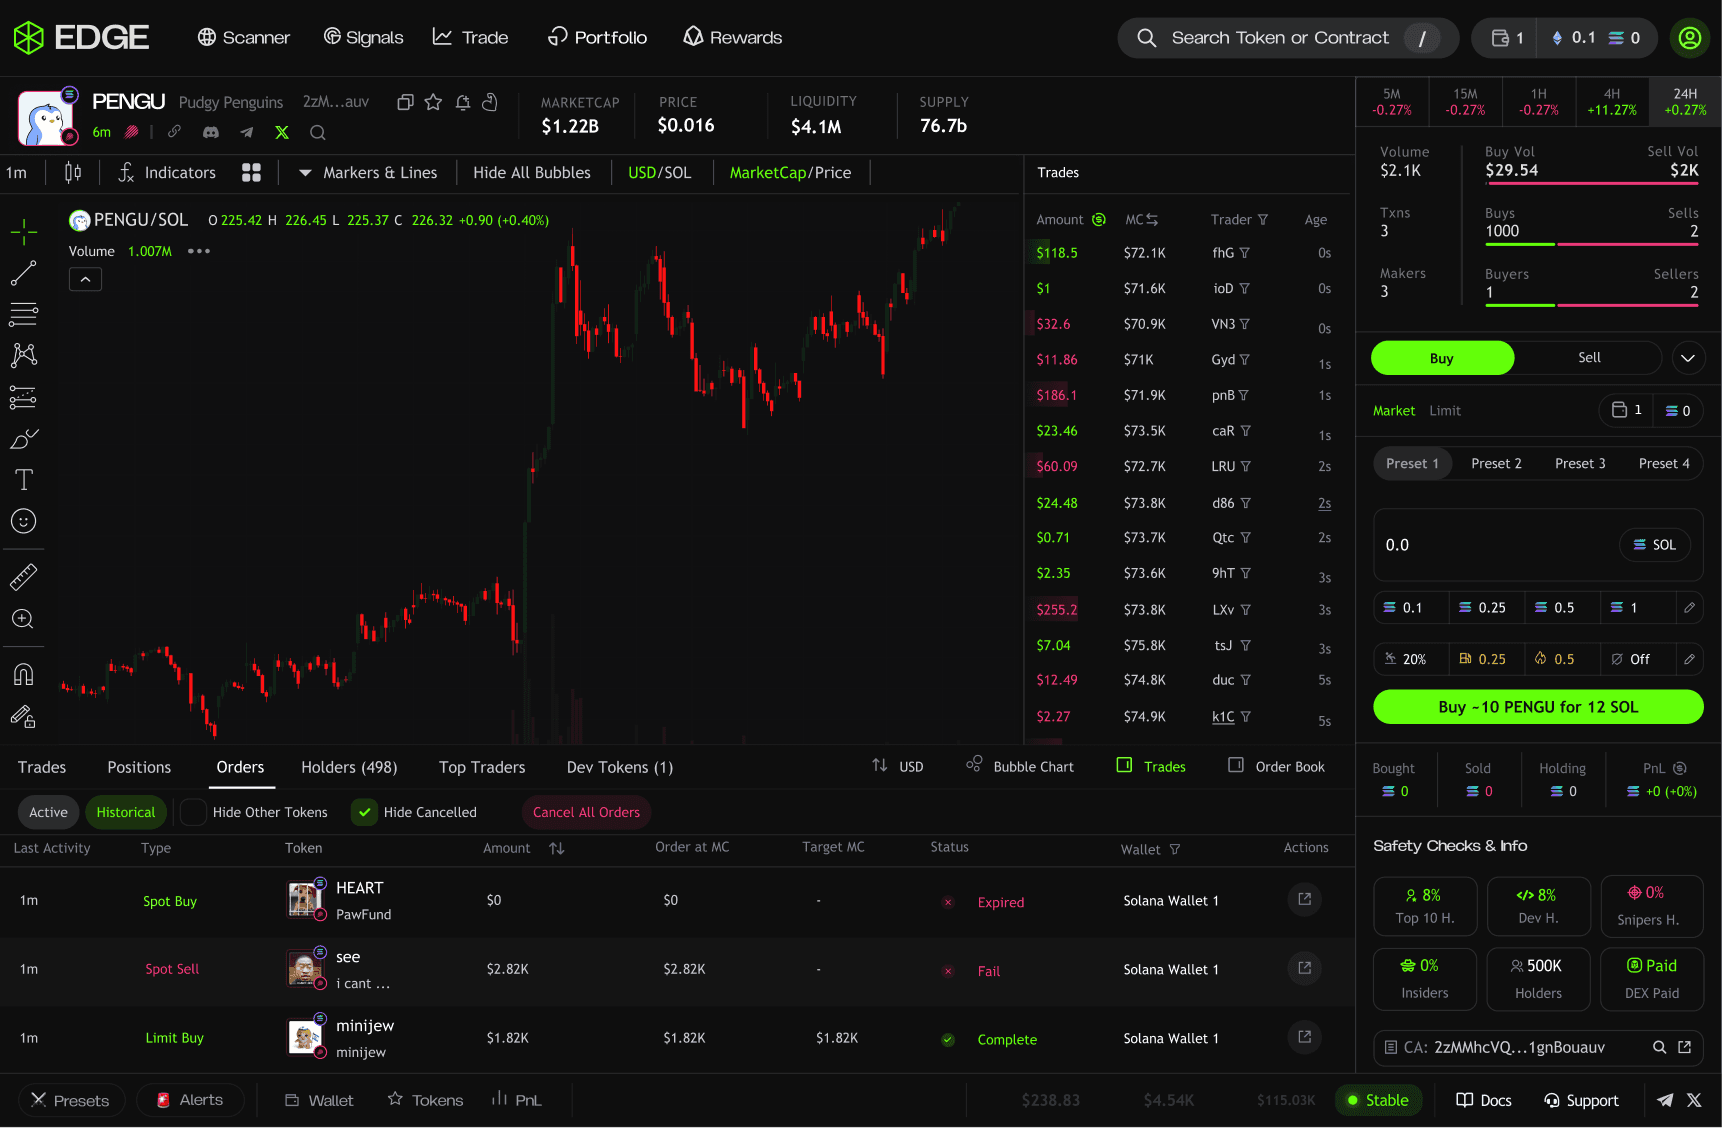Open SOL currency selector in amount box
The width and height of the screenshot is (1722, 1128).
pos(1654,545)
